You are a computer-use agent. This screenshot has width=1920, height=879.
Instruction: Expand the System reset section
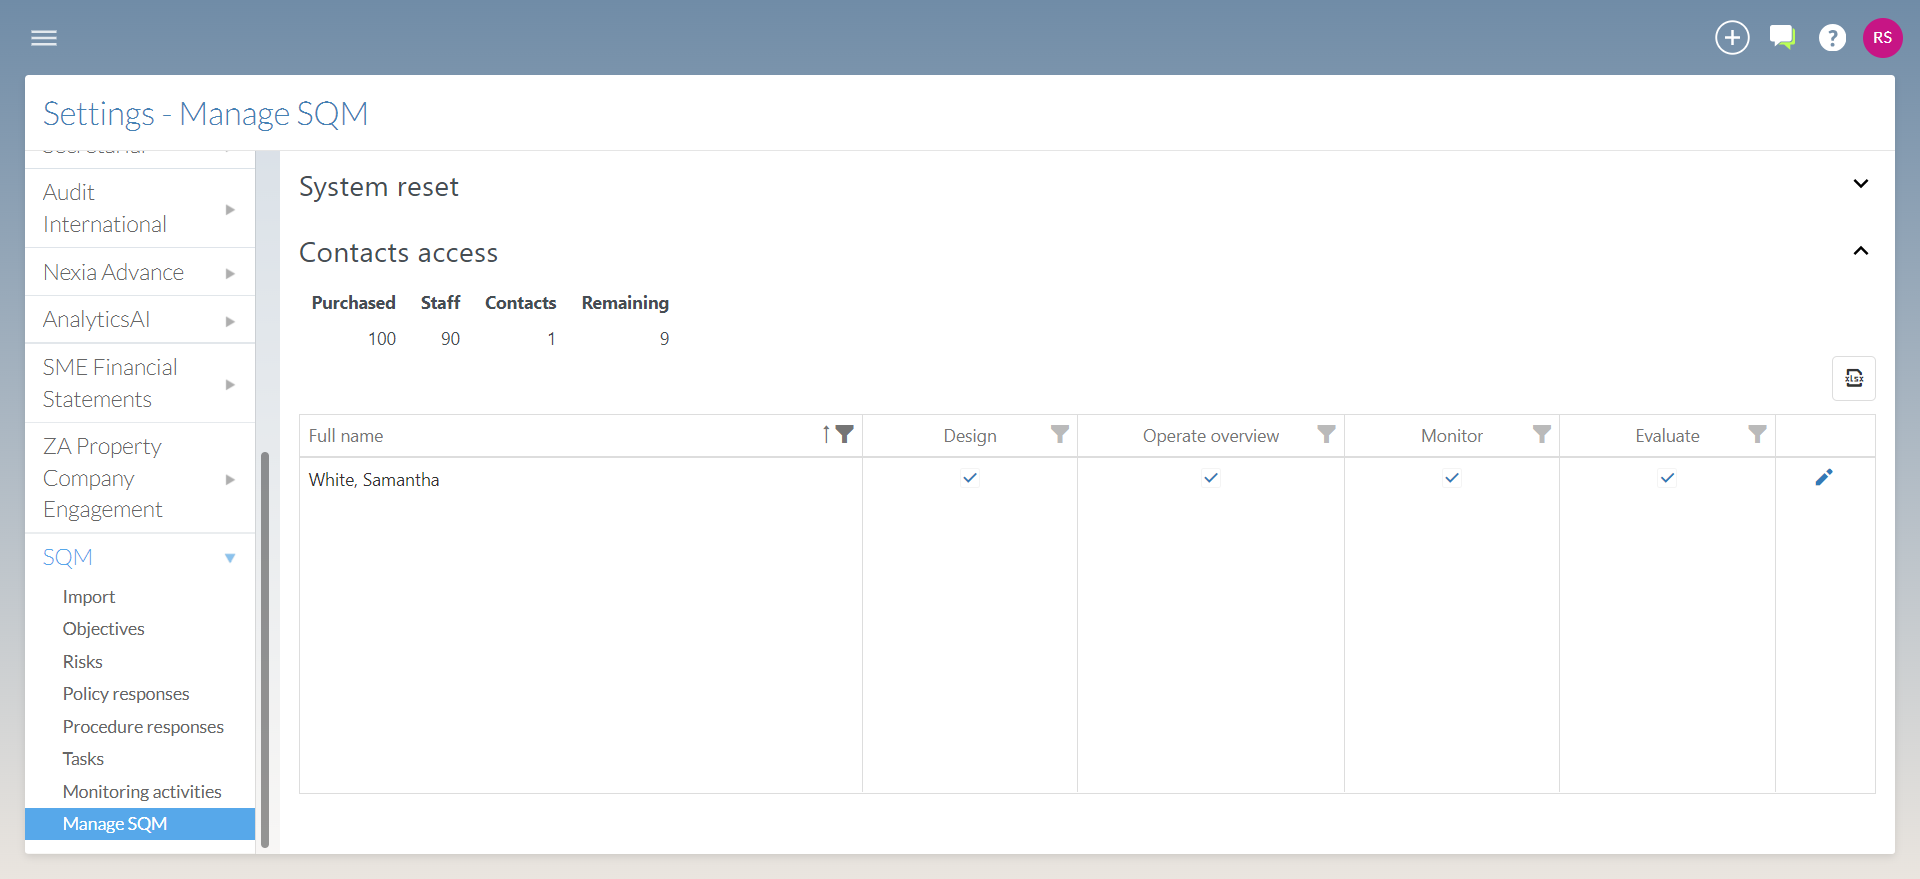pyautogui.click(x=1860, y=185)
